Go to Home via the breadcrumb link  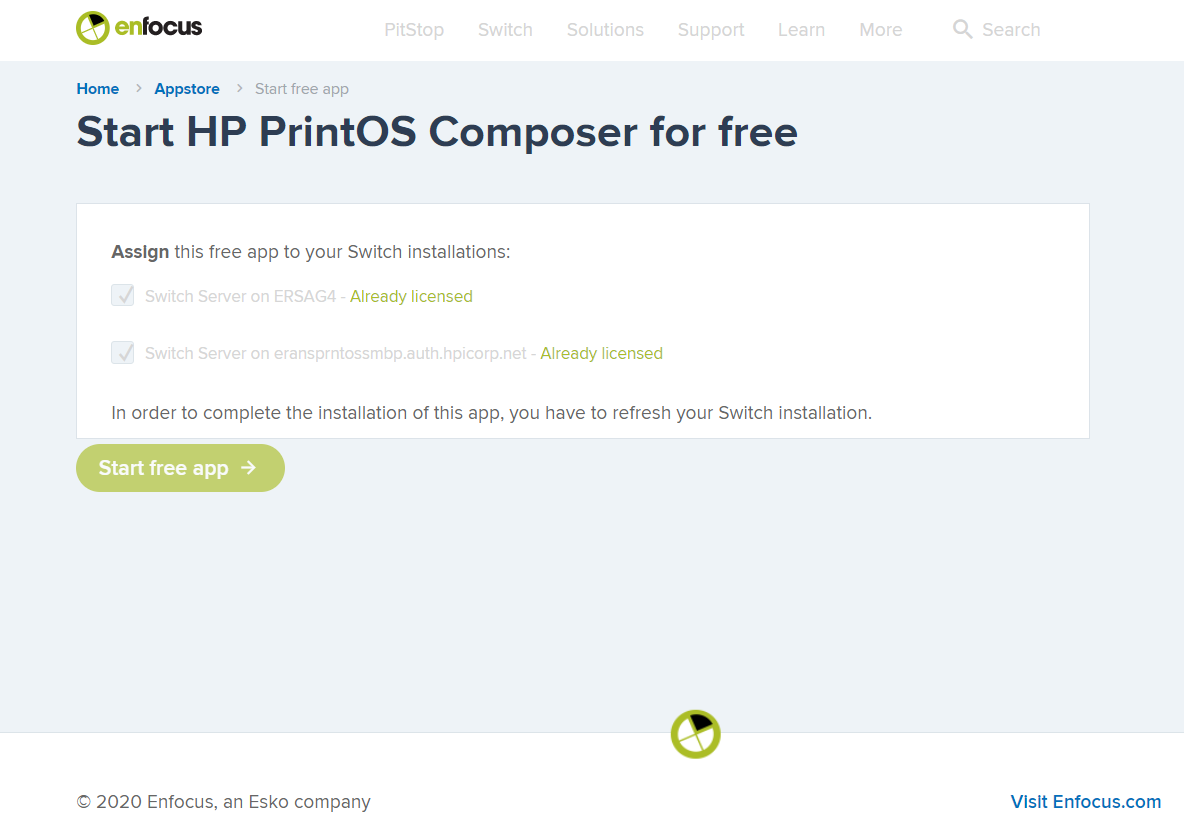(97, 88)
